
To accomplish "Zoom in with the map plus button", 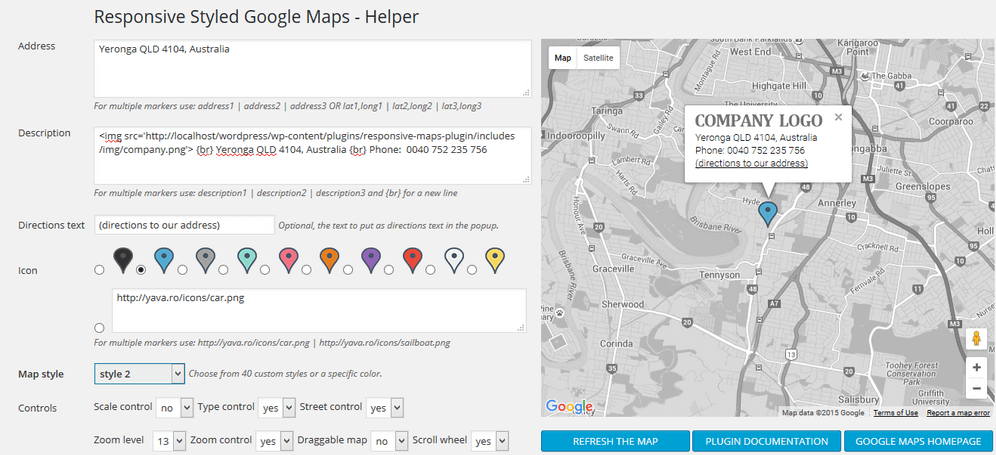I will [976, 368].
